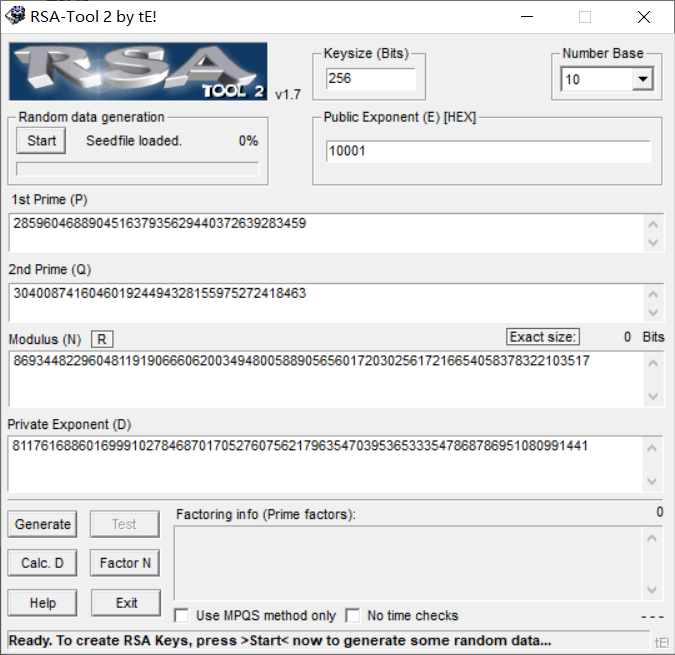Click the Calc. D button
Viewport: 675px width, 655px height.
42,562
